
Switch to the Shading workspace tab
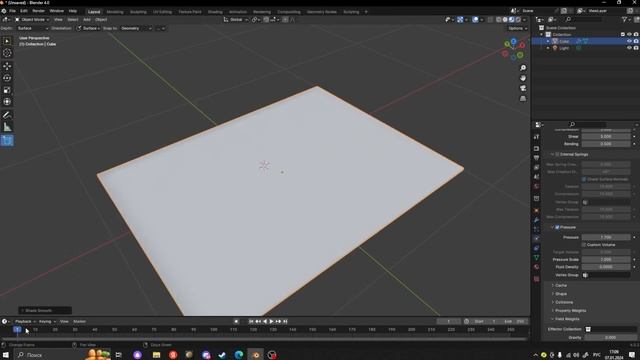[215, 12]
